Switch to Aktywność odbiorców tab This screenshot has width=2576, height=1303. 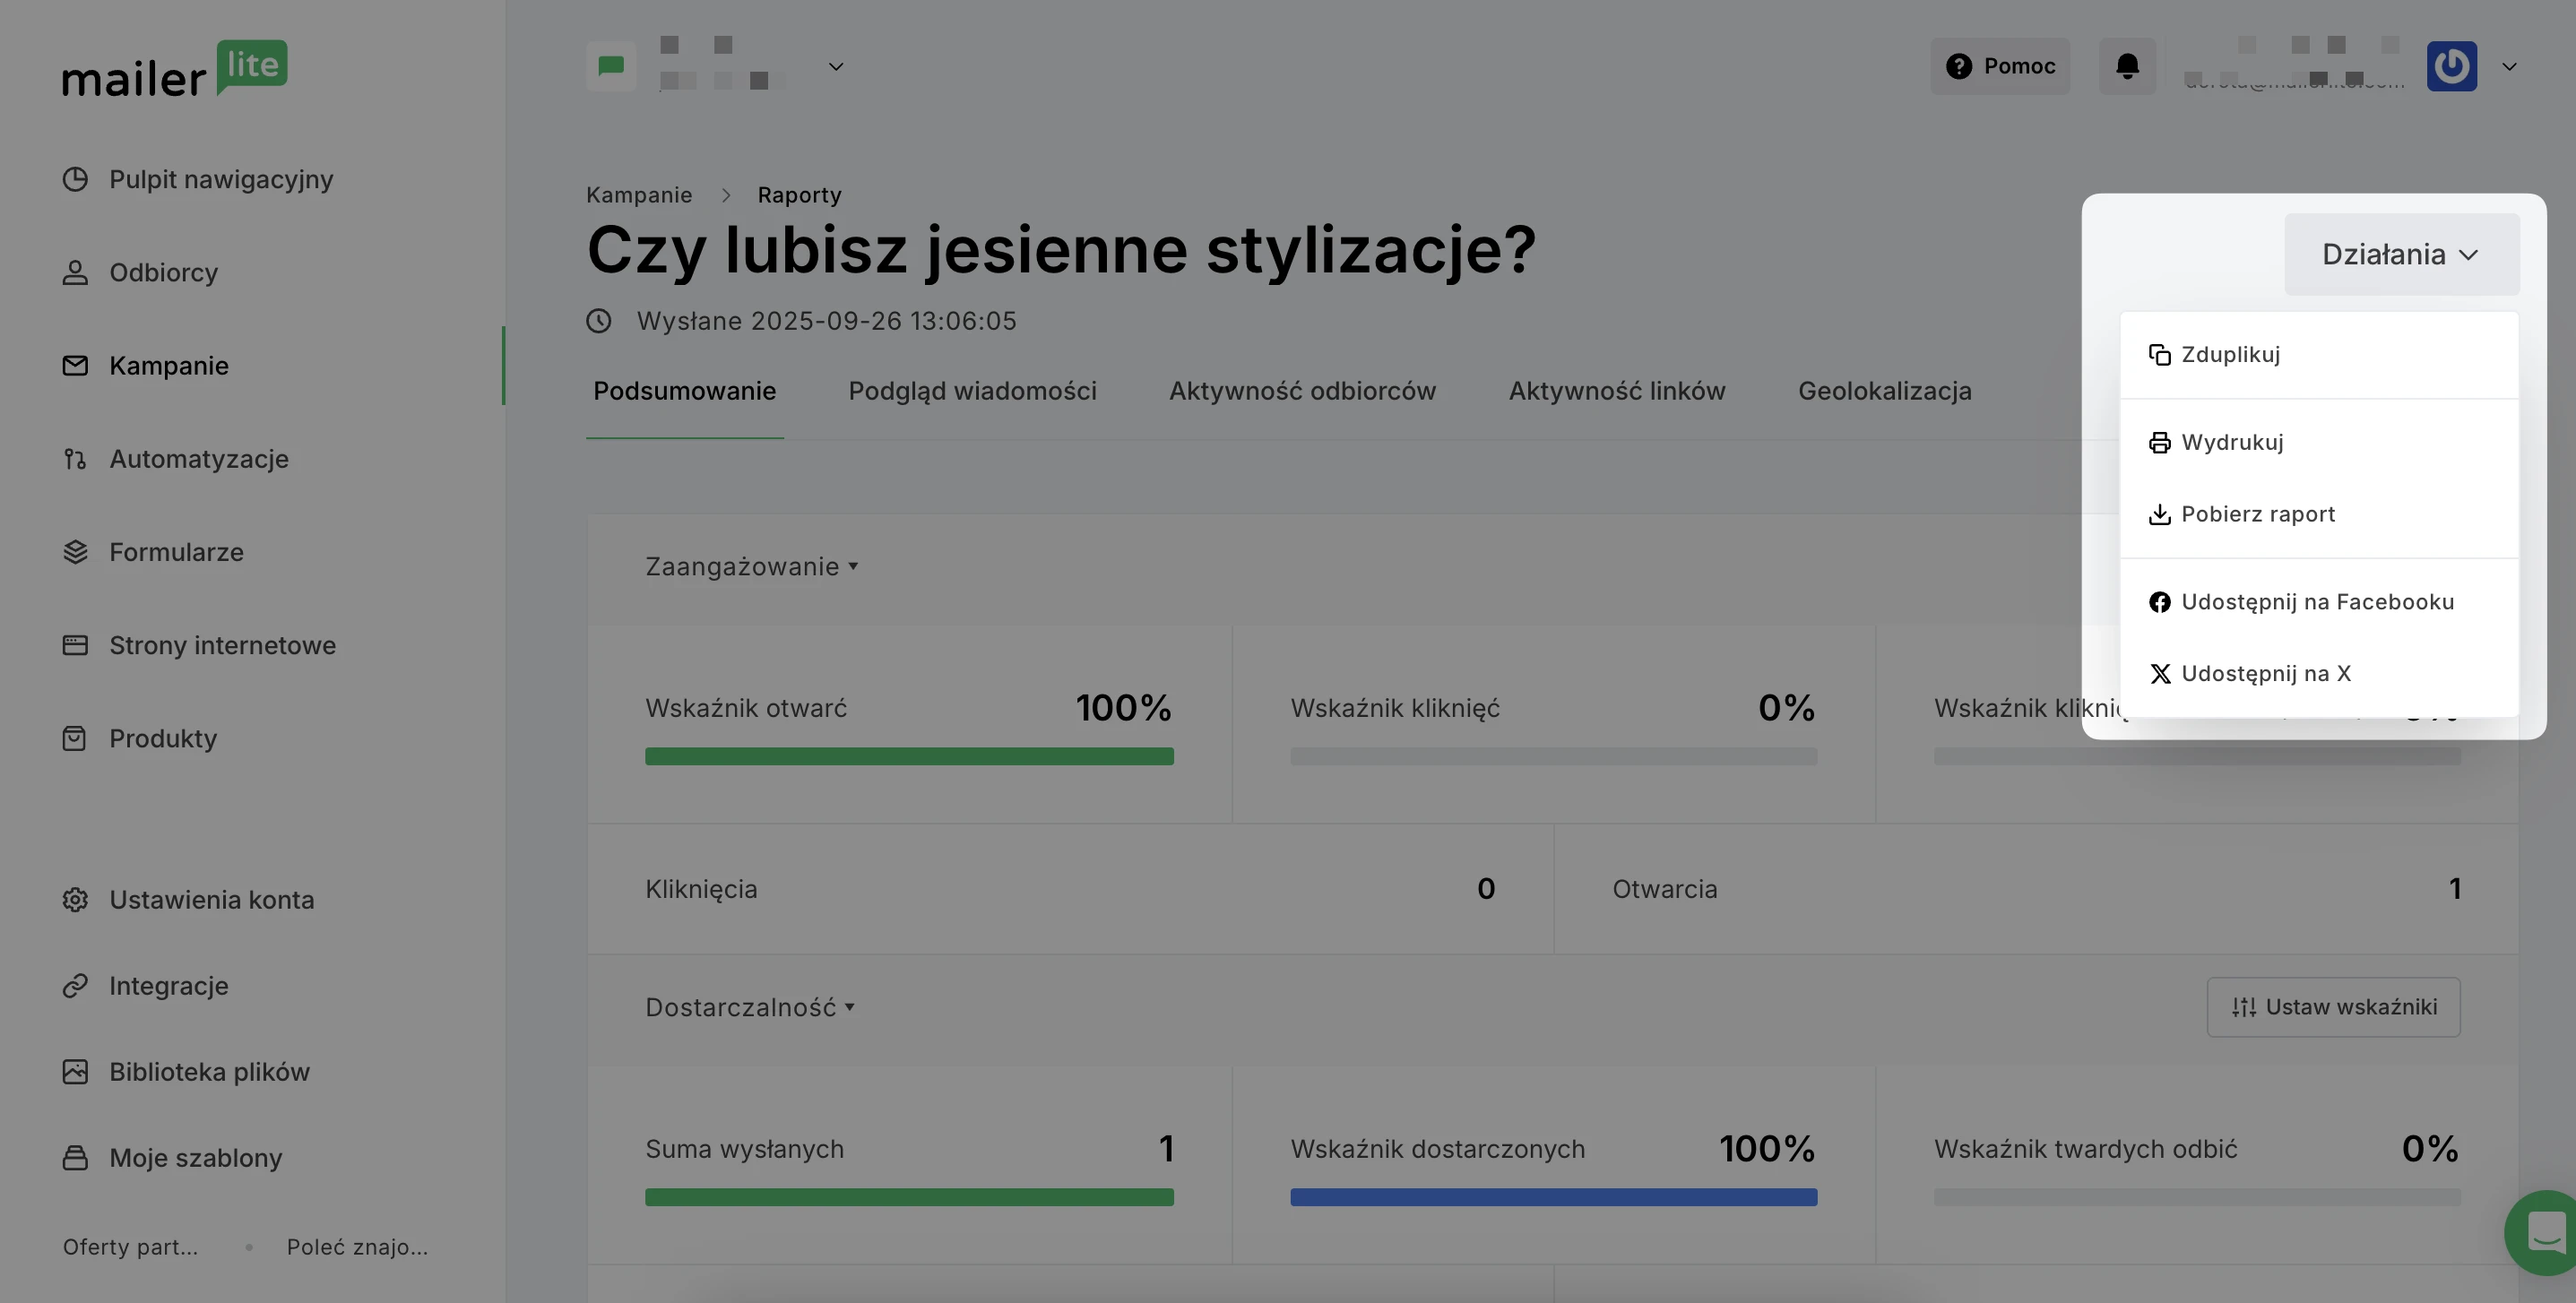coord(1302,391)
